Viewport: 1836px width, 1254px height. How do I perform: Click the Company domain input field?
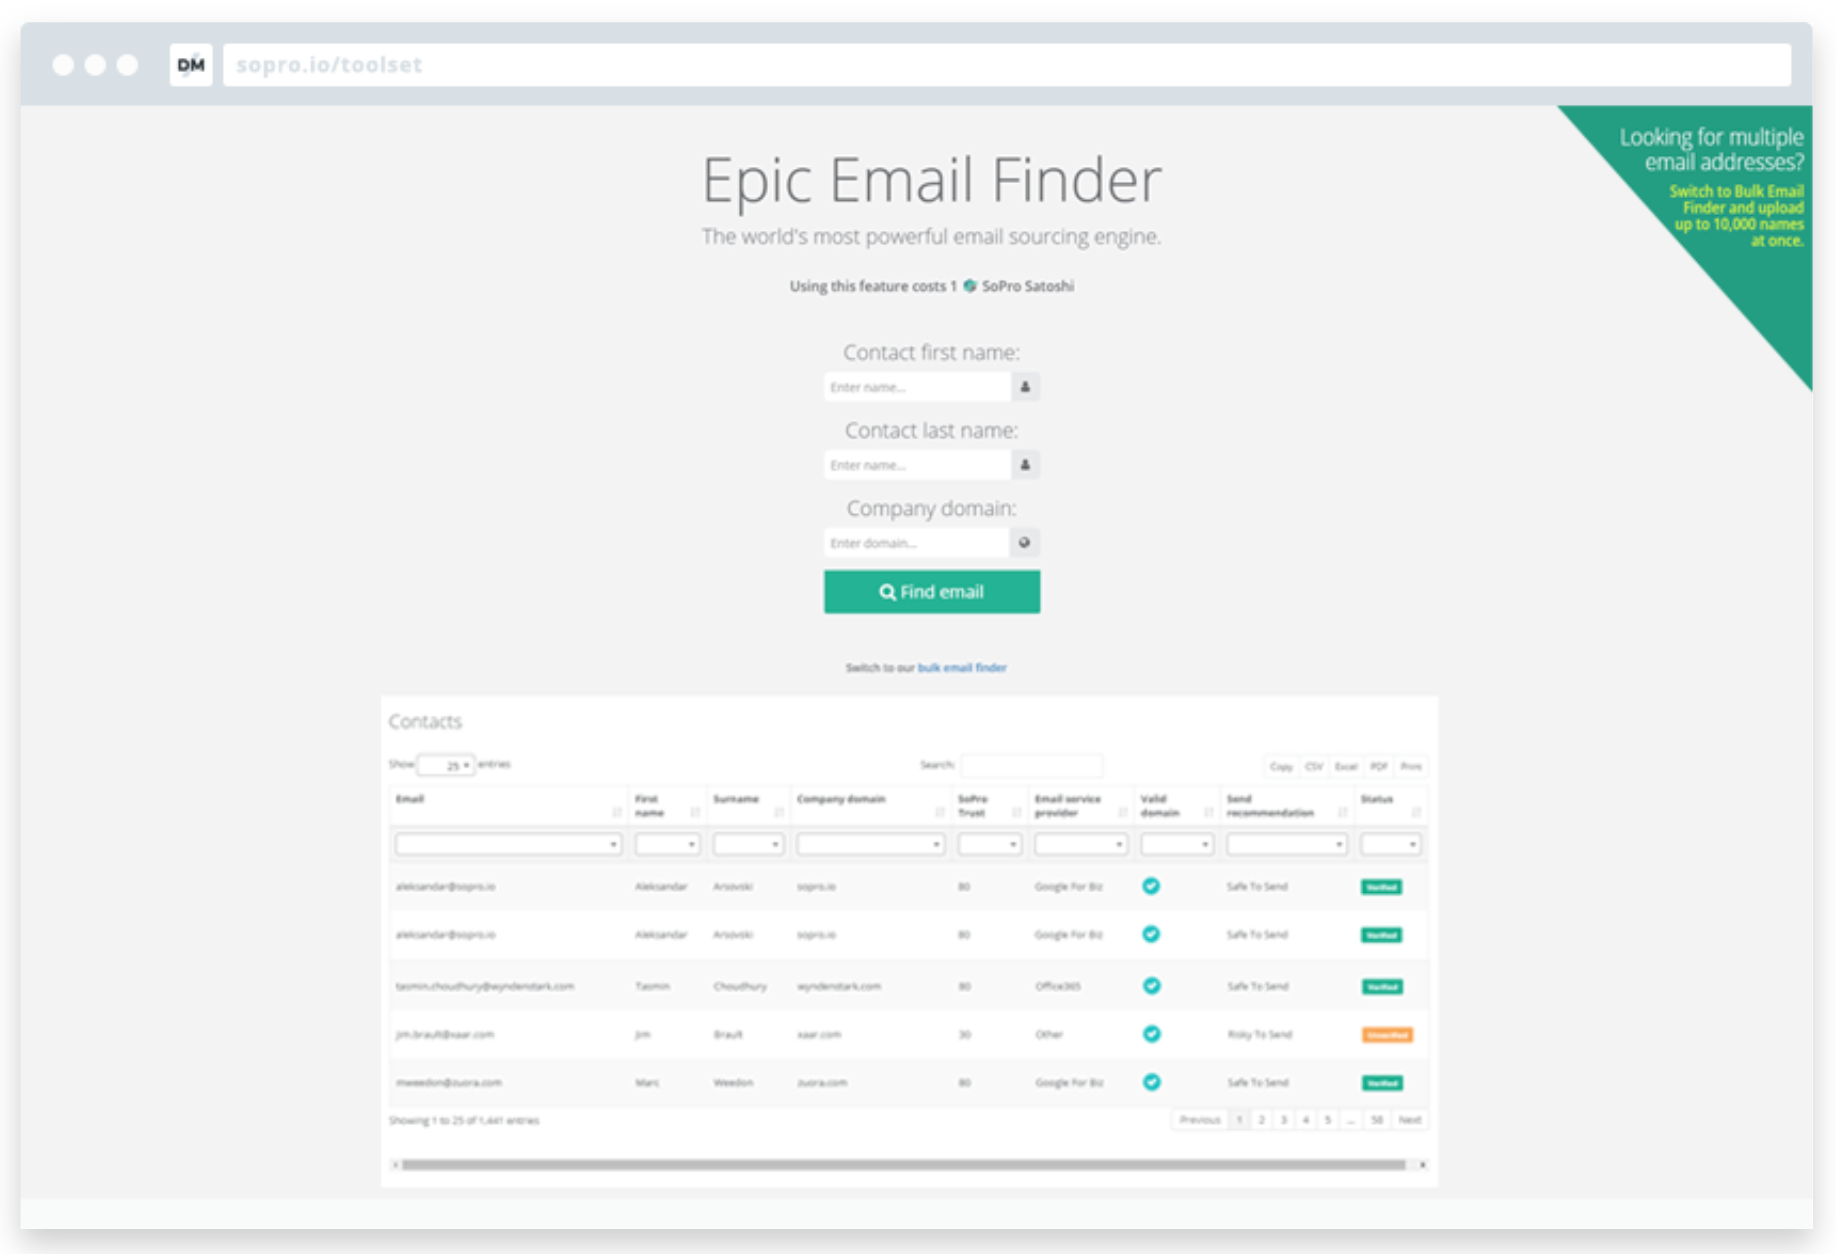click(x=917, y=543)
